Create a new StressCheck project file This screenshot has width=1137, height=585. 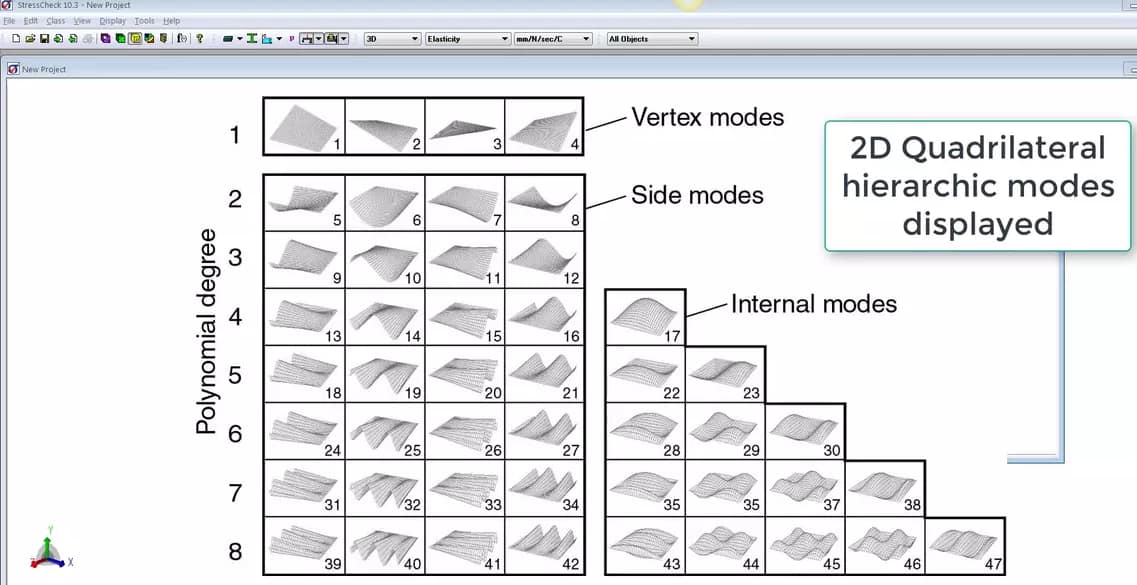16,38
